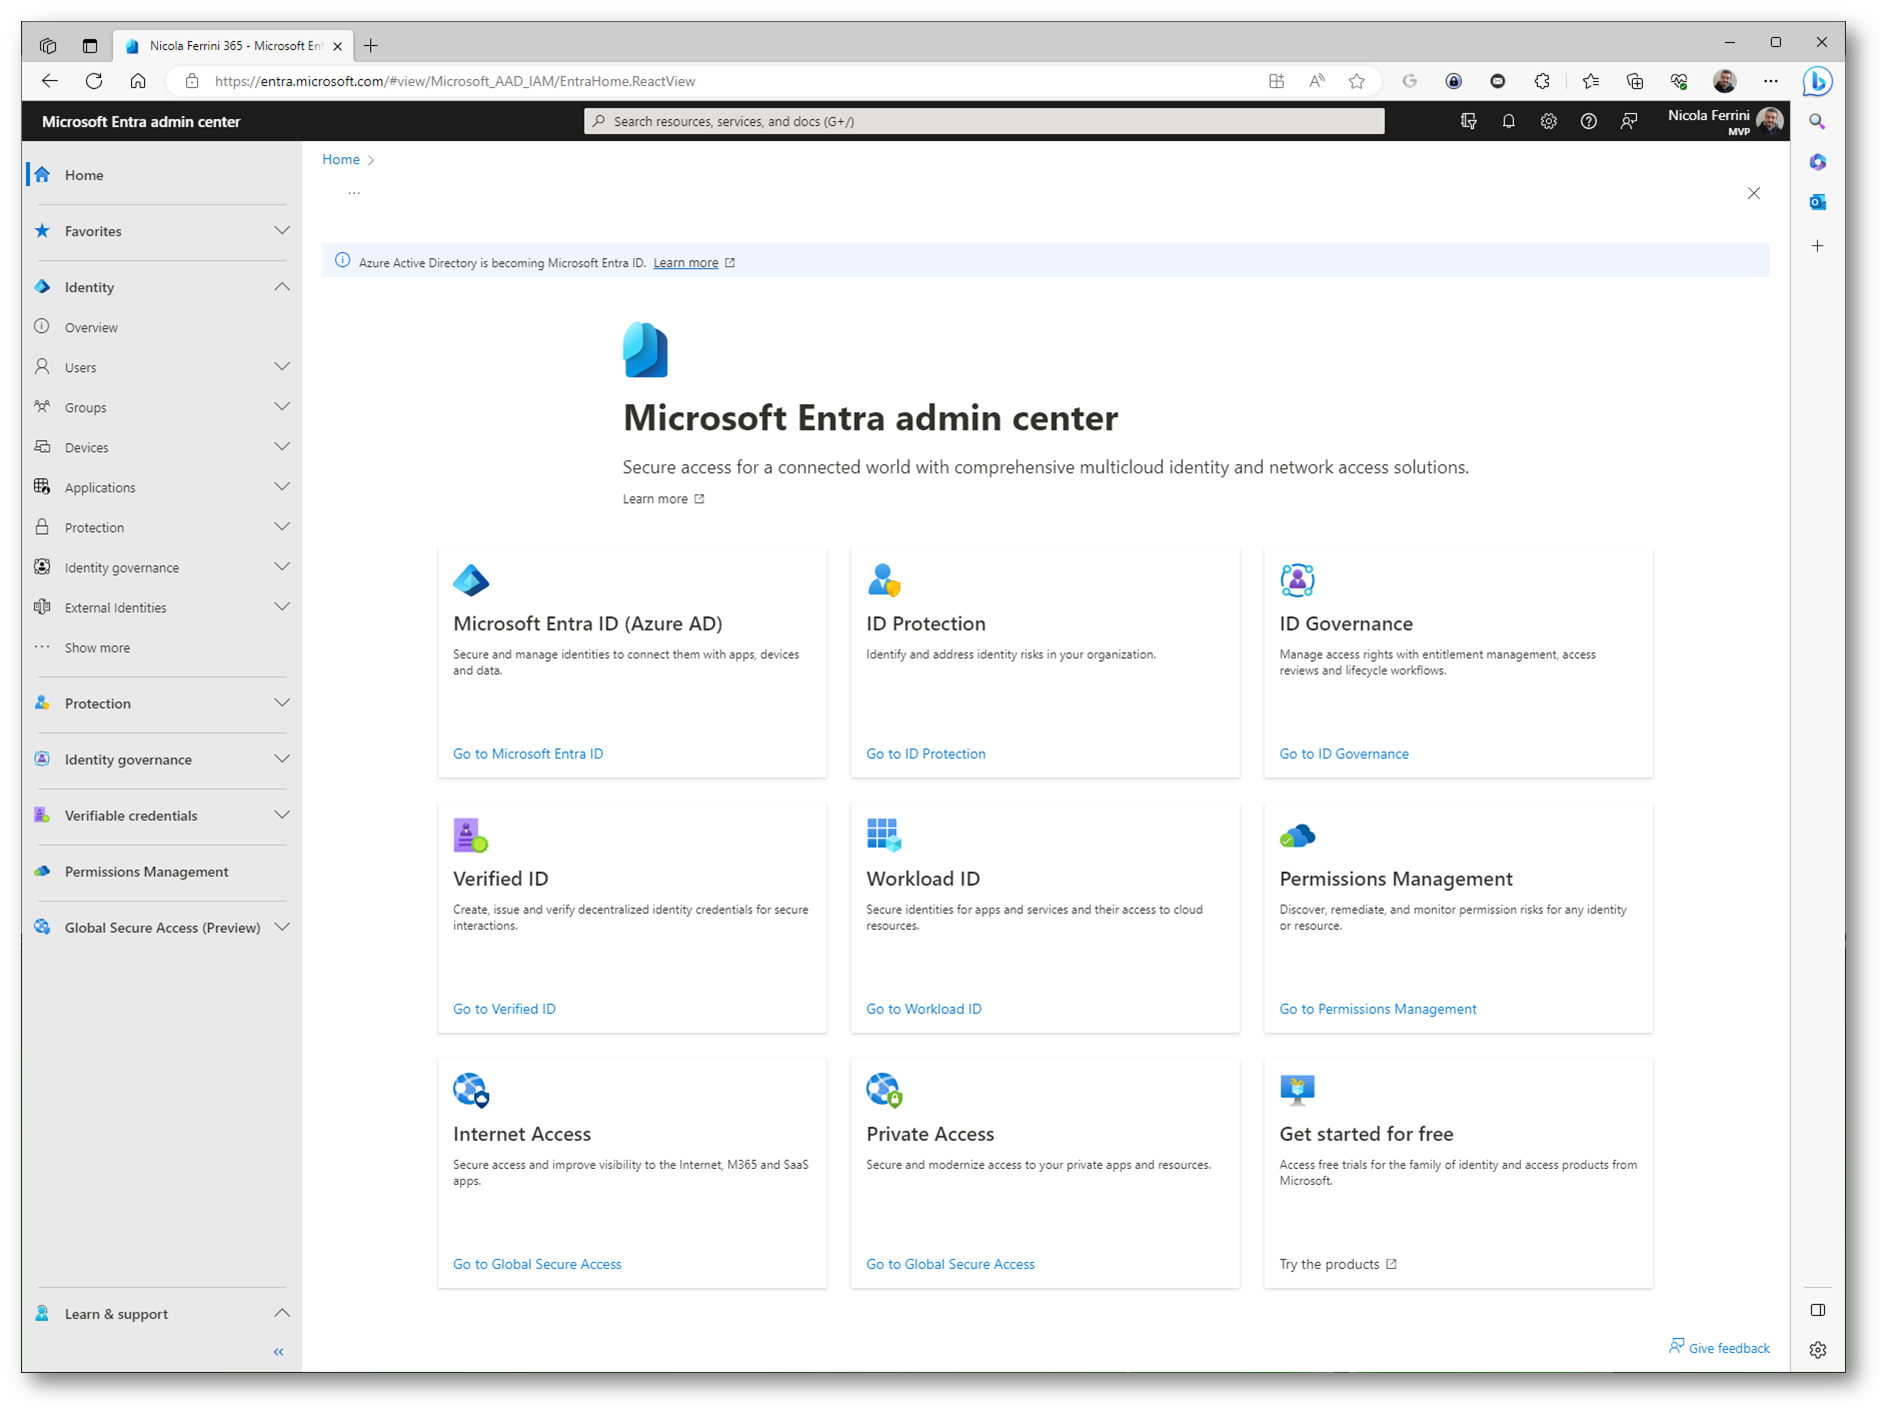The width and height of the screenshot is (1888, 1415).
Task: Open Edge sidebar settings gear at bottom
Action: (1817, 1350)
